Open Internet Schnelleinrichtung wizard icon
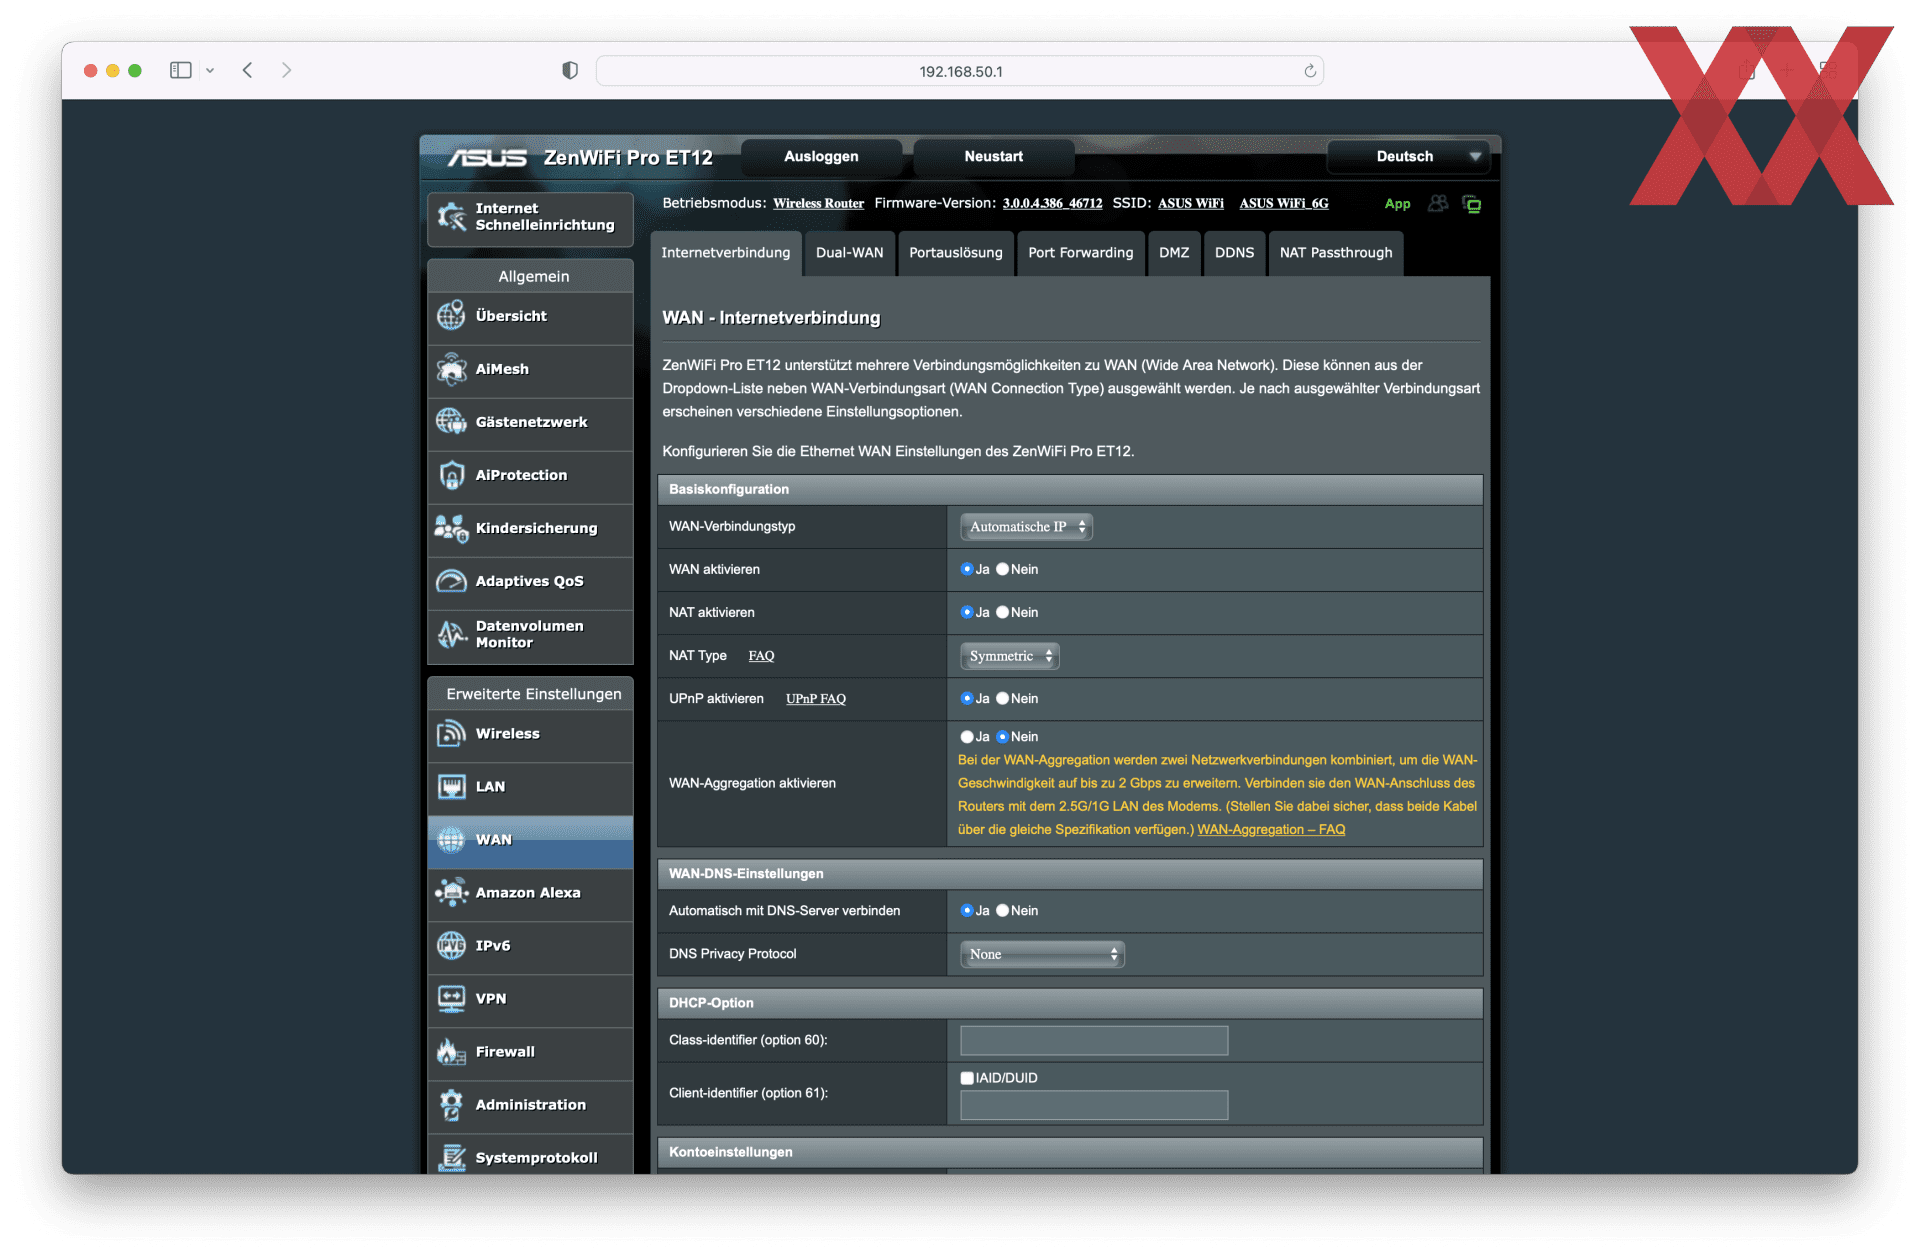This screenshot has height=1256, width=1920. tap(452, 216)
